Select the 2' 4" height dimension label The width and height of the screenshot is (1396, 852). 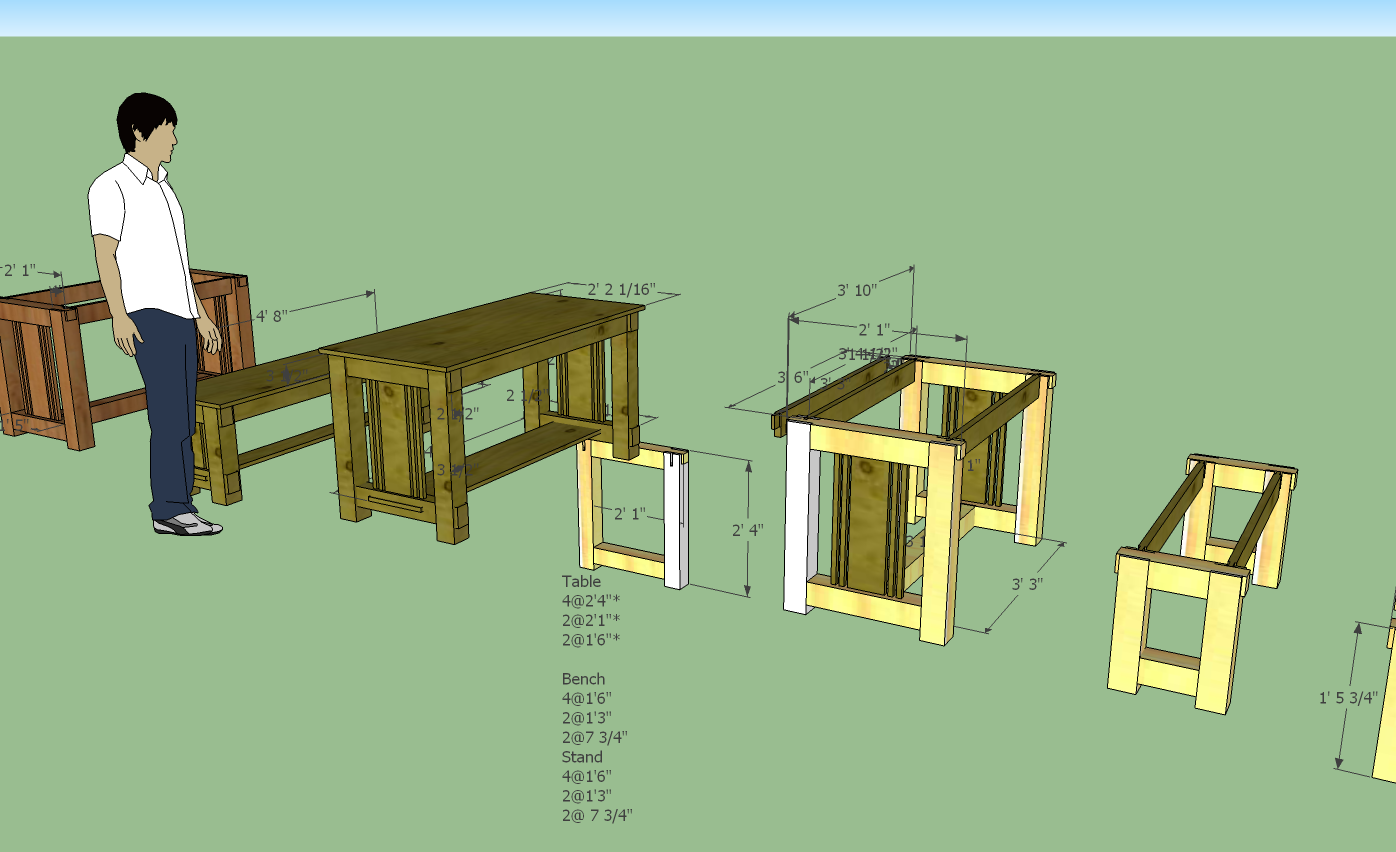748,531
